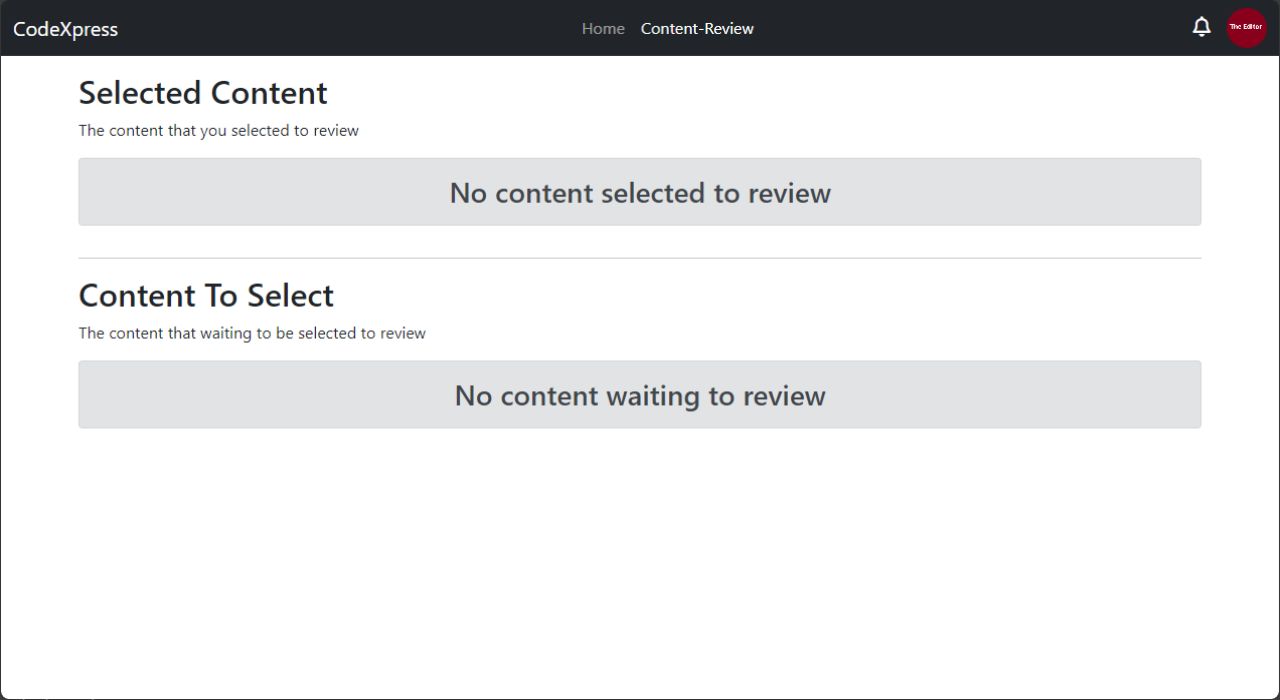Click the "No content selected to review" banner
This screenshot has height=700, width=1280.
(x=640, y=192)
